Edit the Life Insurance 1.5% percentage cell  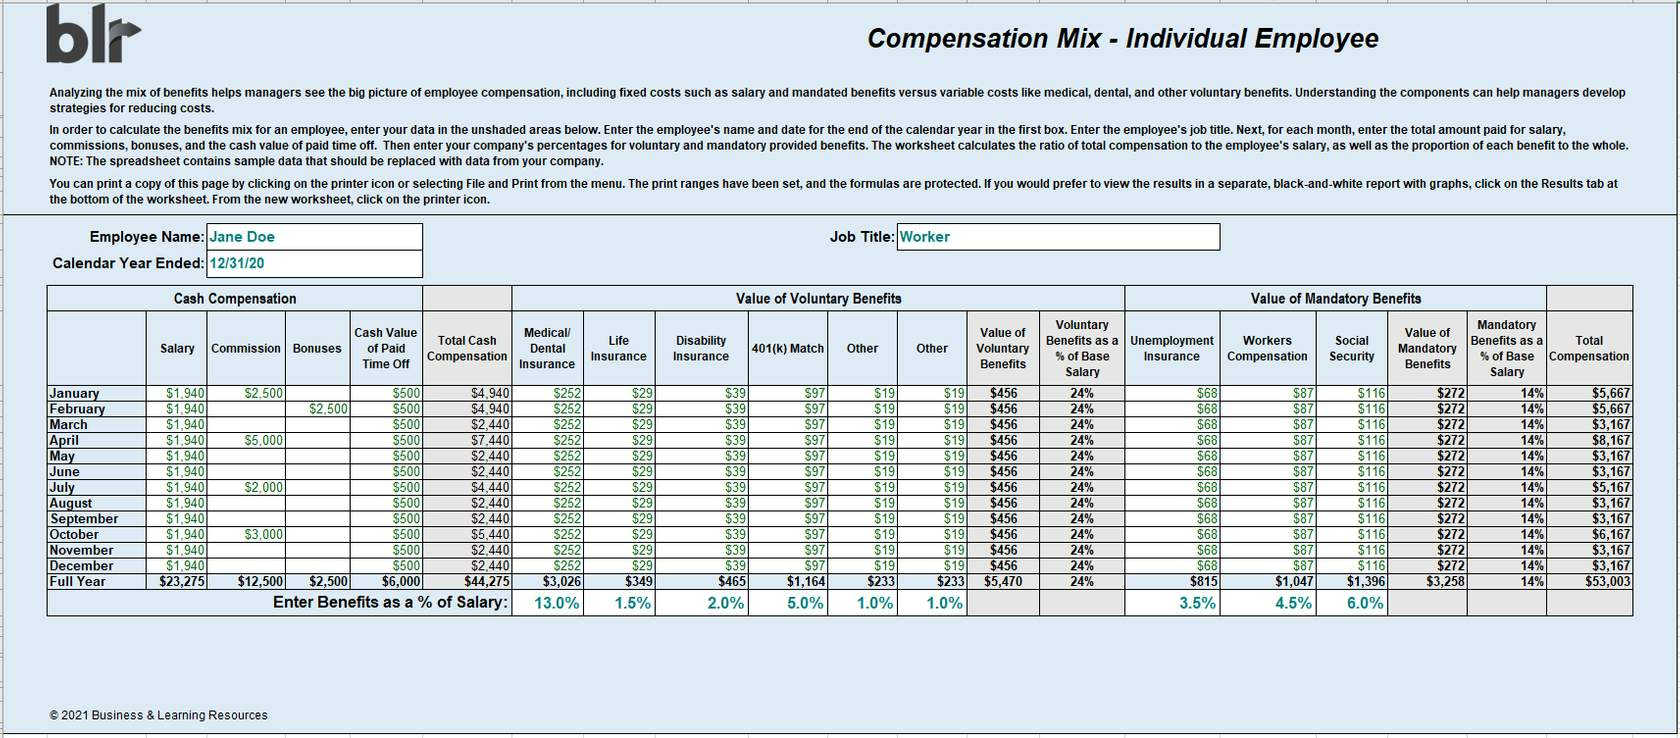coord(619,603)
